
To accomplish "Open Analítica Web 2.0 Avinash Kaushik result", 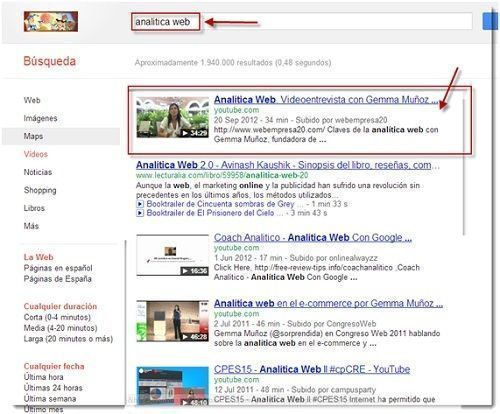I will pyautogui.click(x=288, y=165).
